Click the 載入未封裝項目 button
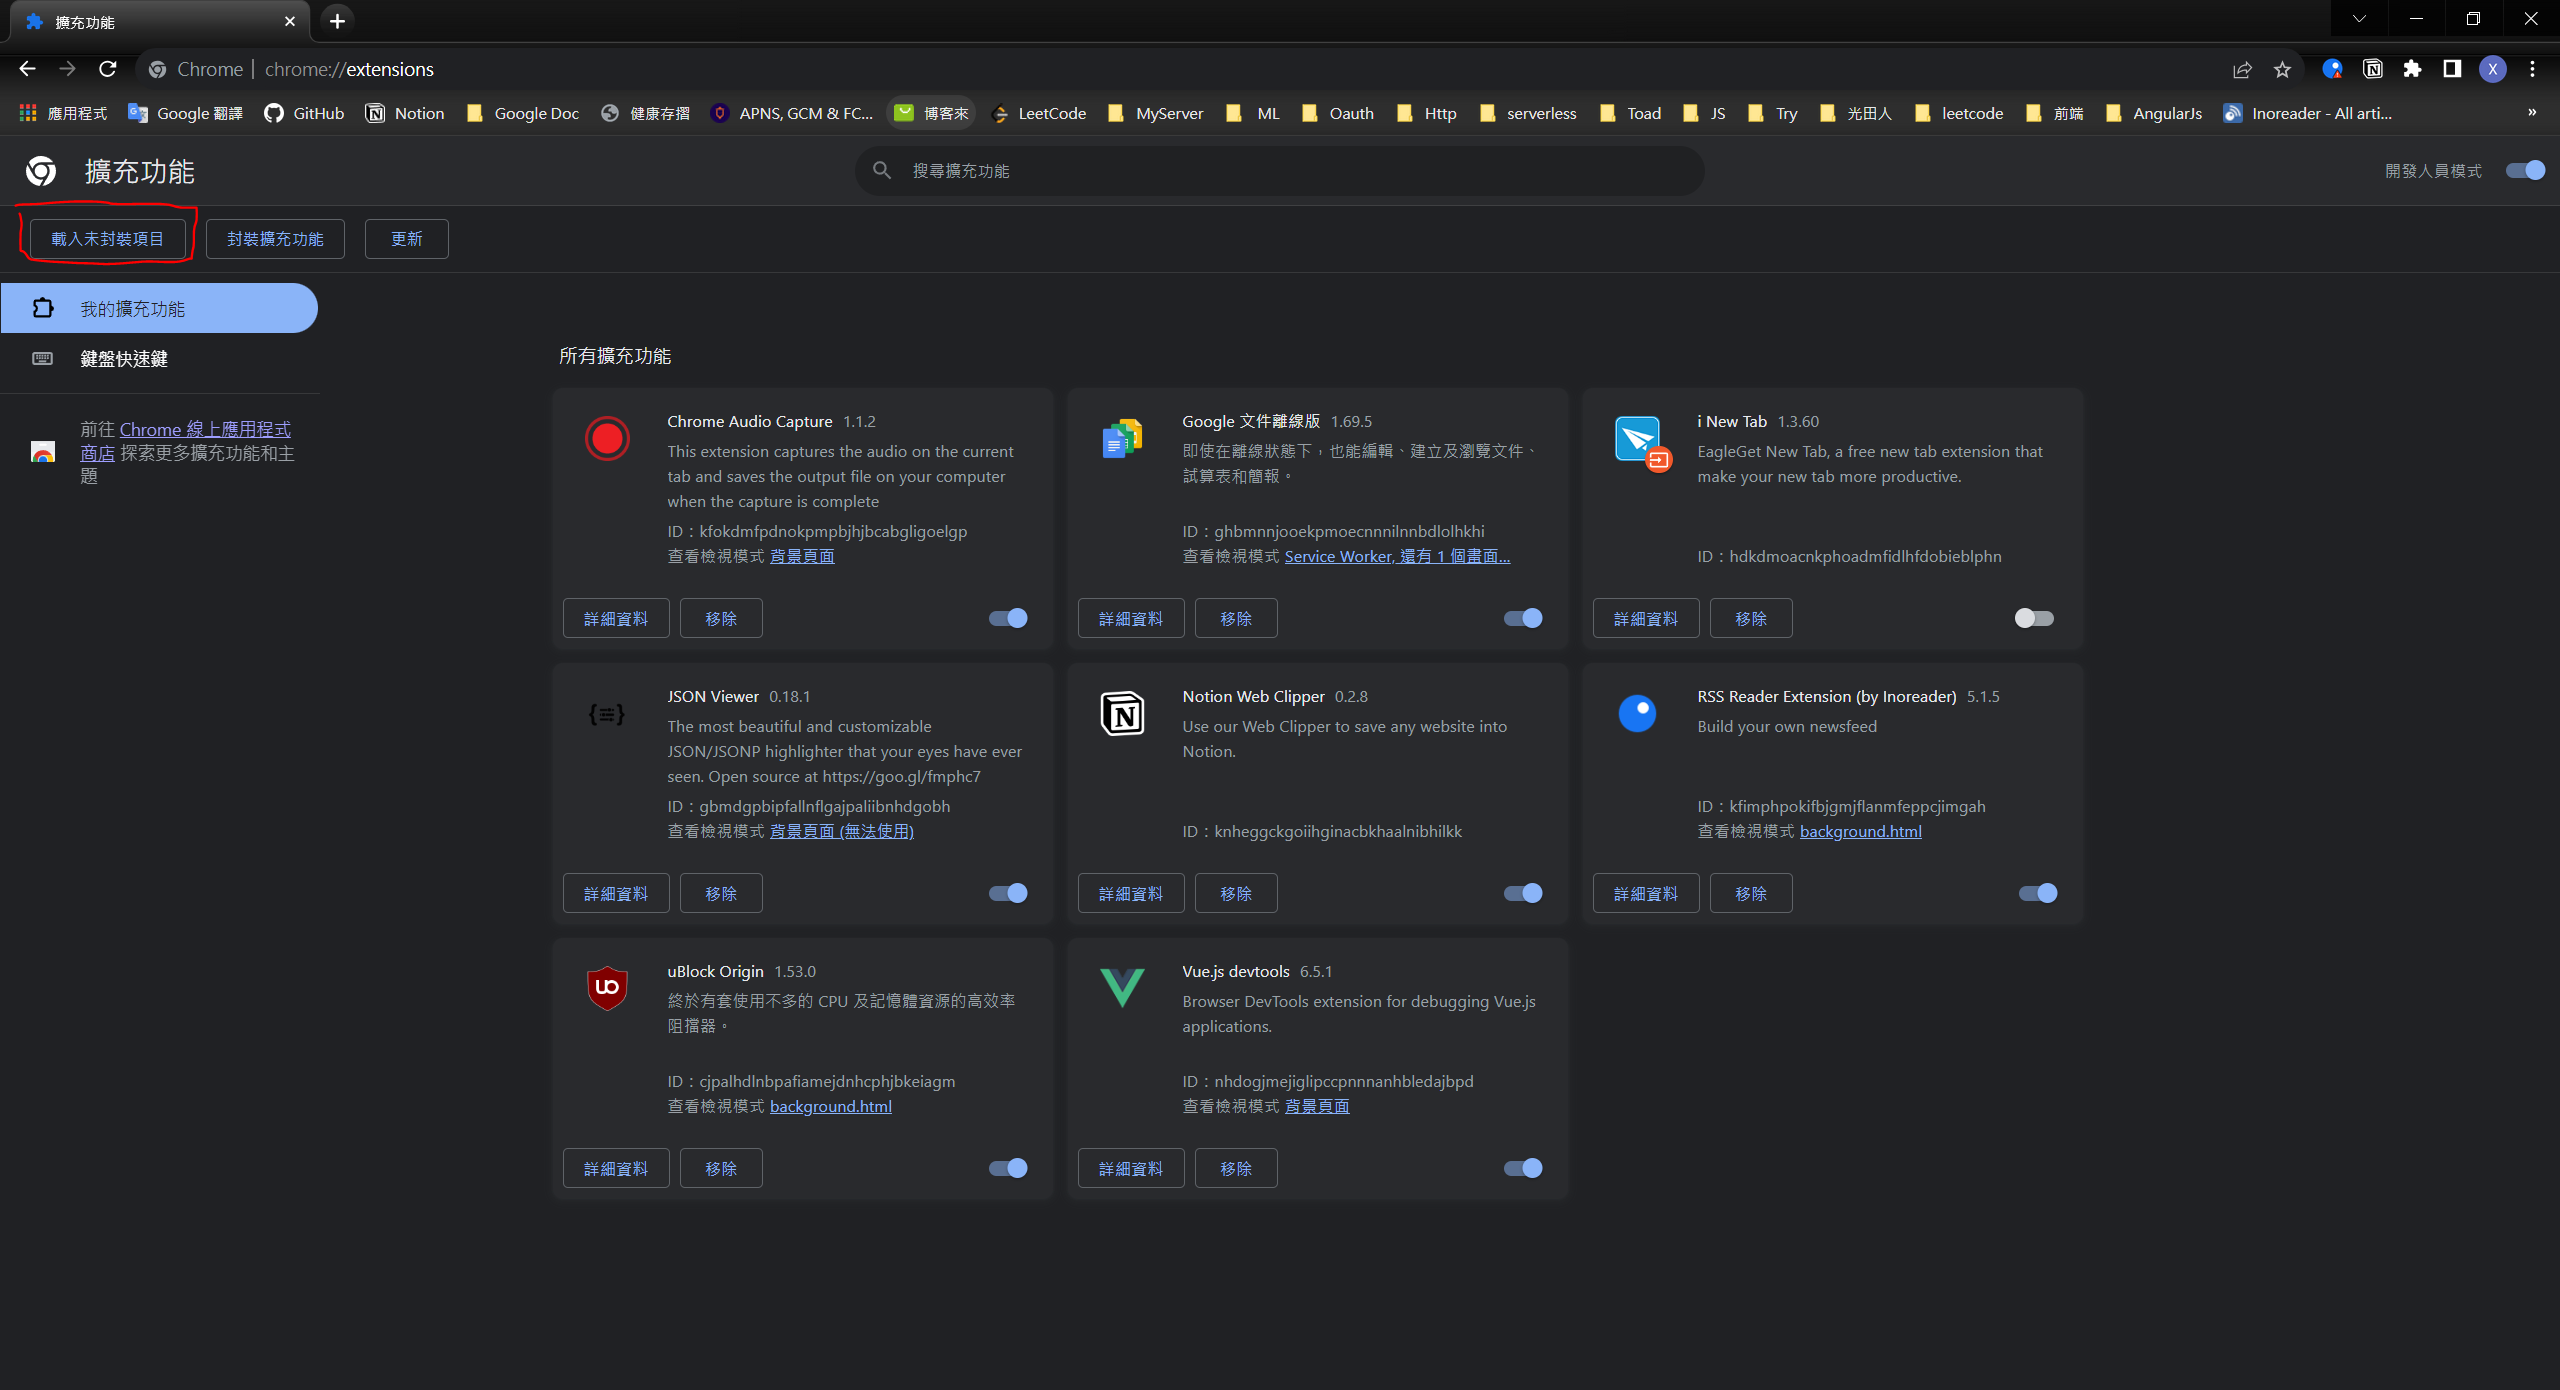2560x1390 pixels. pos(108,239)
